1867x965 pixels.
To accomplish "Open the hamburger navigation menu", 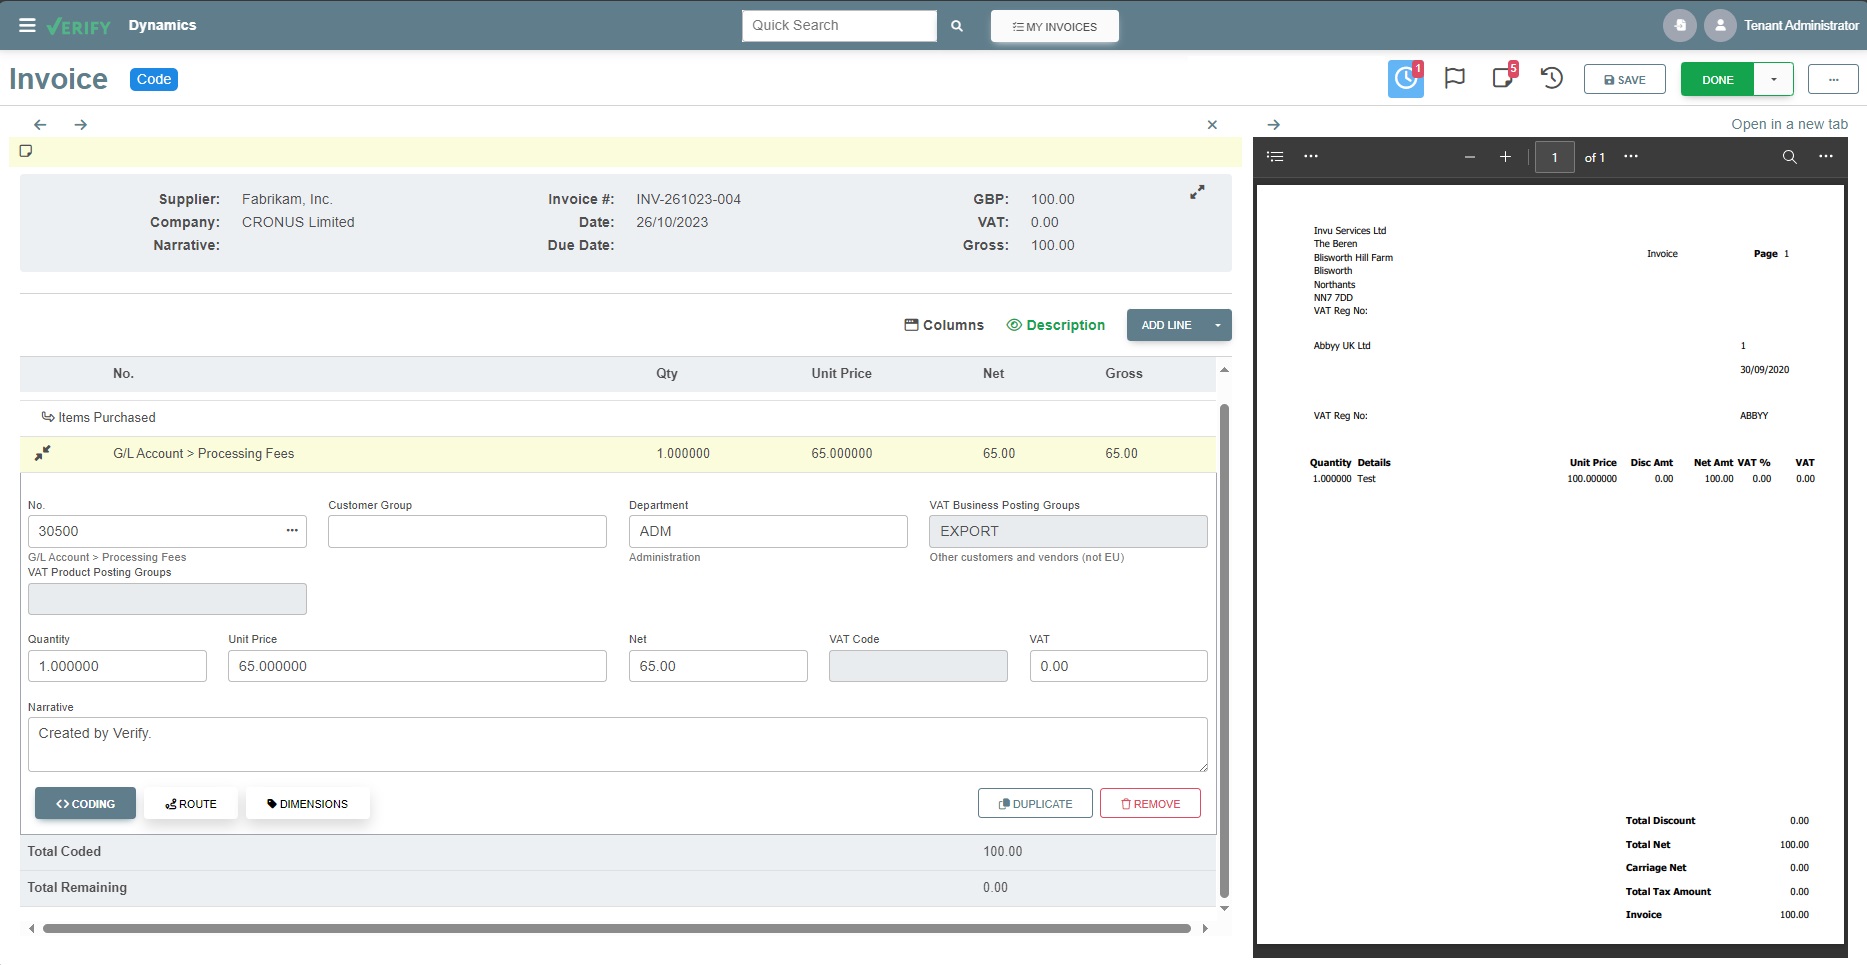I will 27,25.
